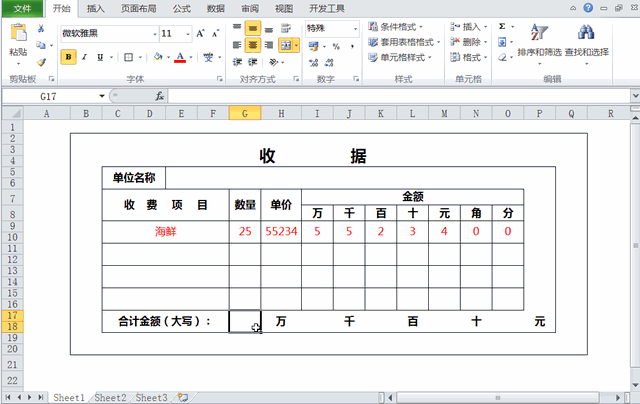The height and width of the screenshot is (404, 640).
Task: Click inside the formula bar input
Action: pos(398,96)
